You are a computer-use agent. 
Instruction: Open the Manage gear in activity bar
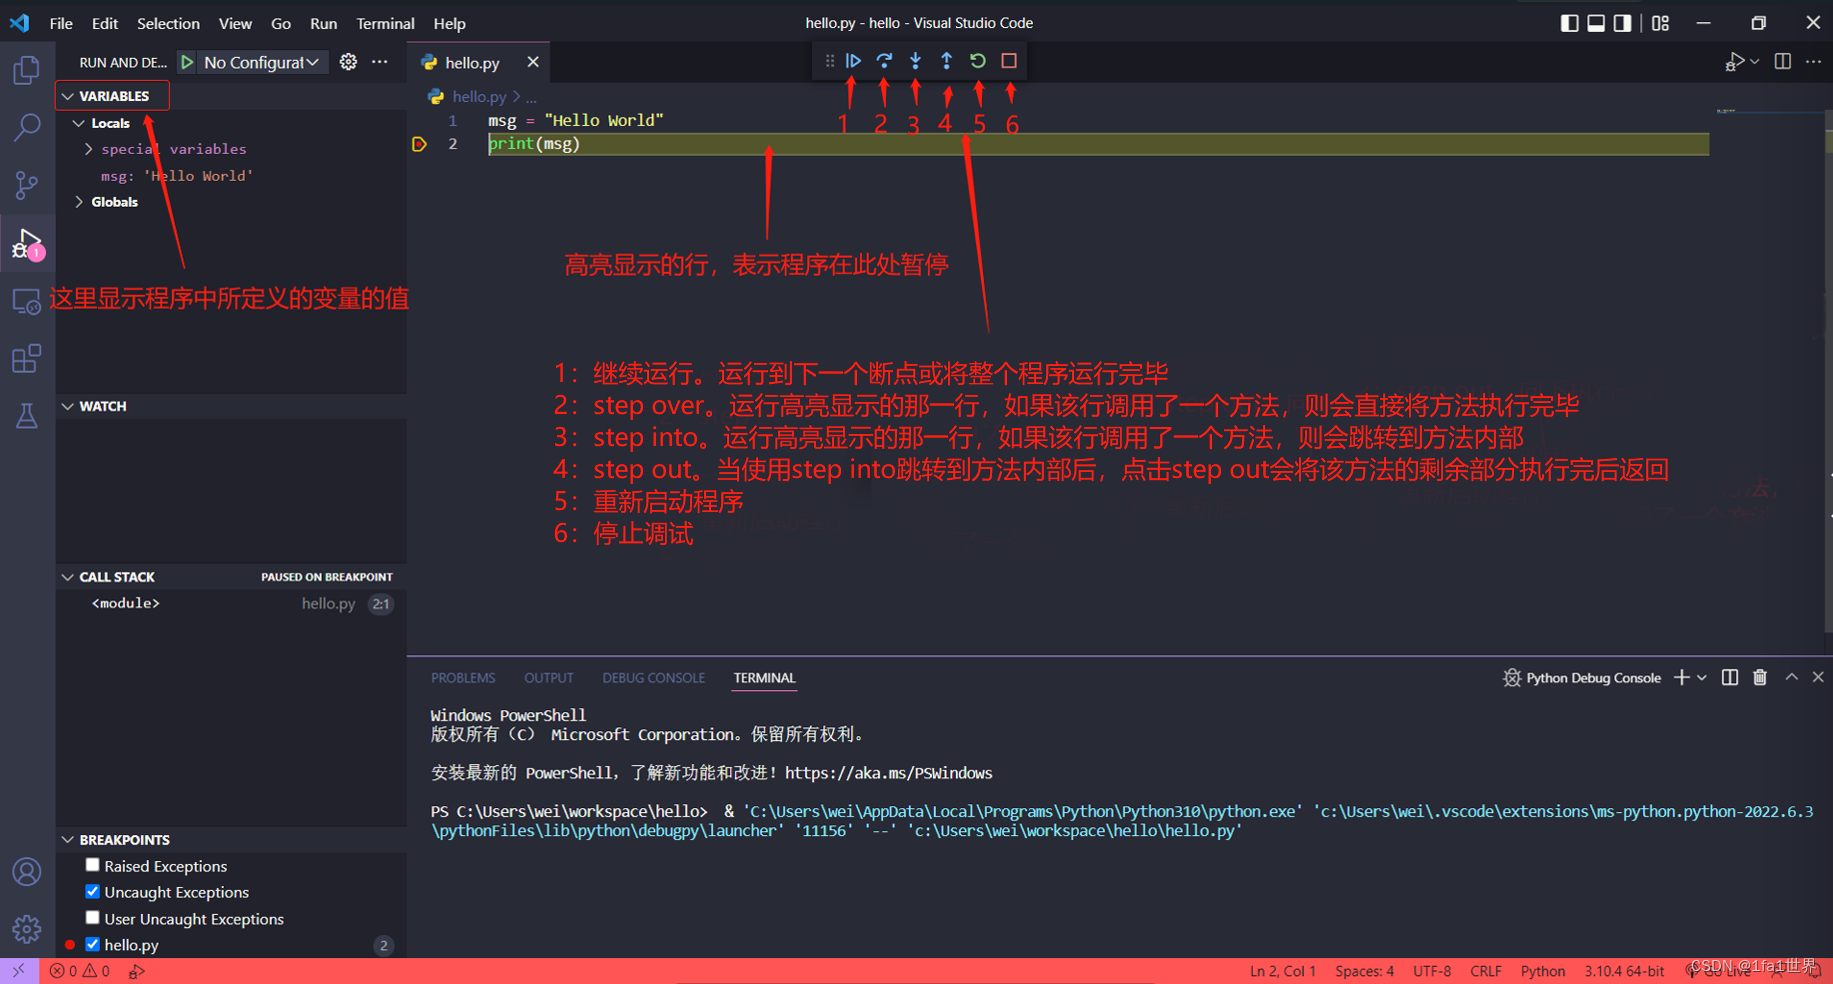27,929
